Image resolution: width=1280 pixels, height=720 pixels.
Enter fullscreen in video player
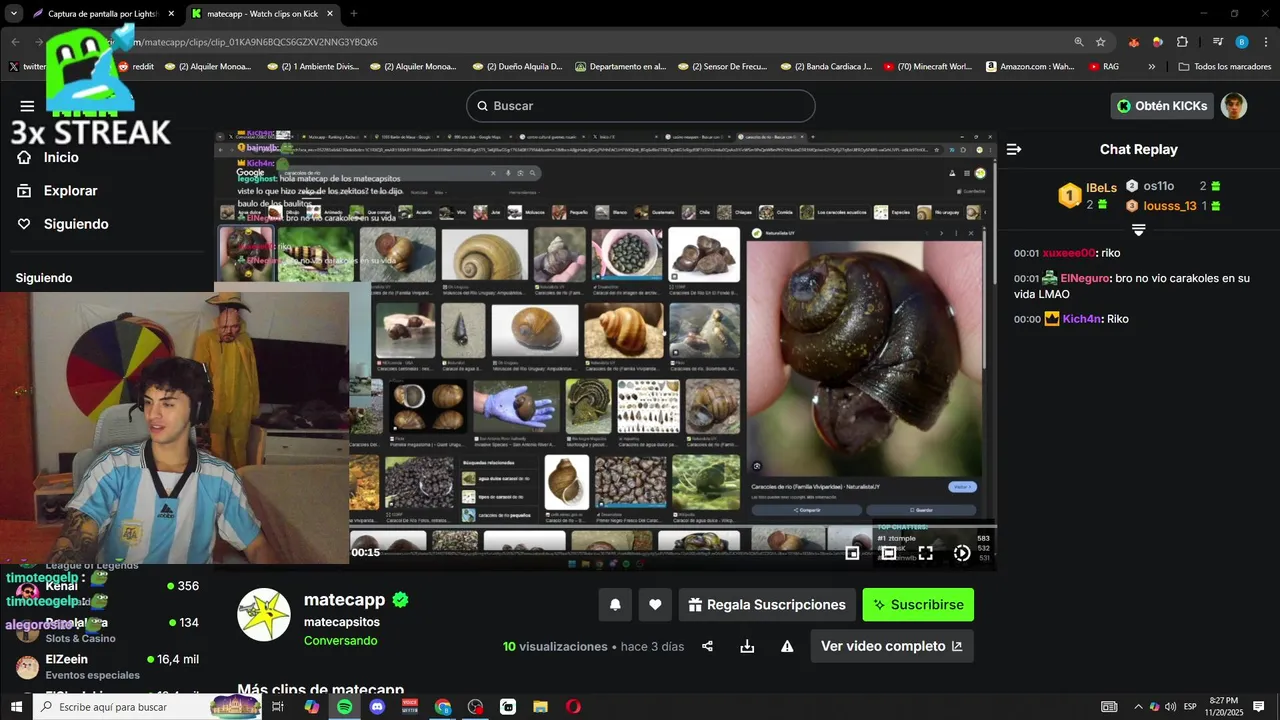[x=925, y=553]
